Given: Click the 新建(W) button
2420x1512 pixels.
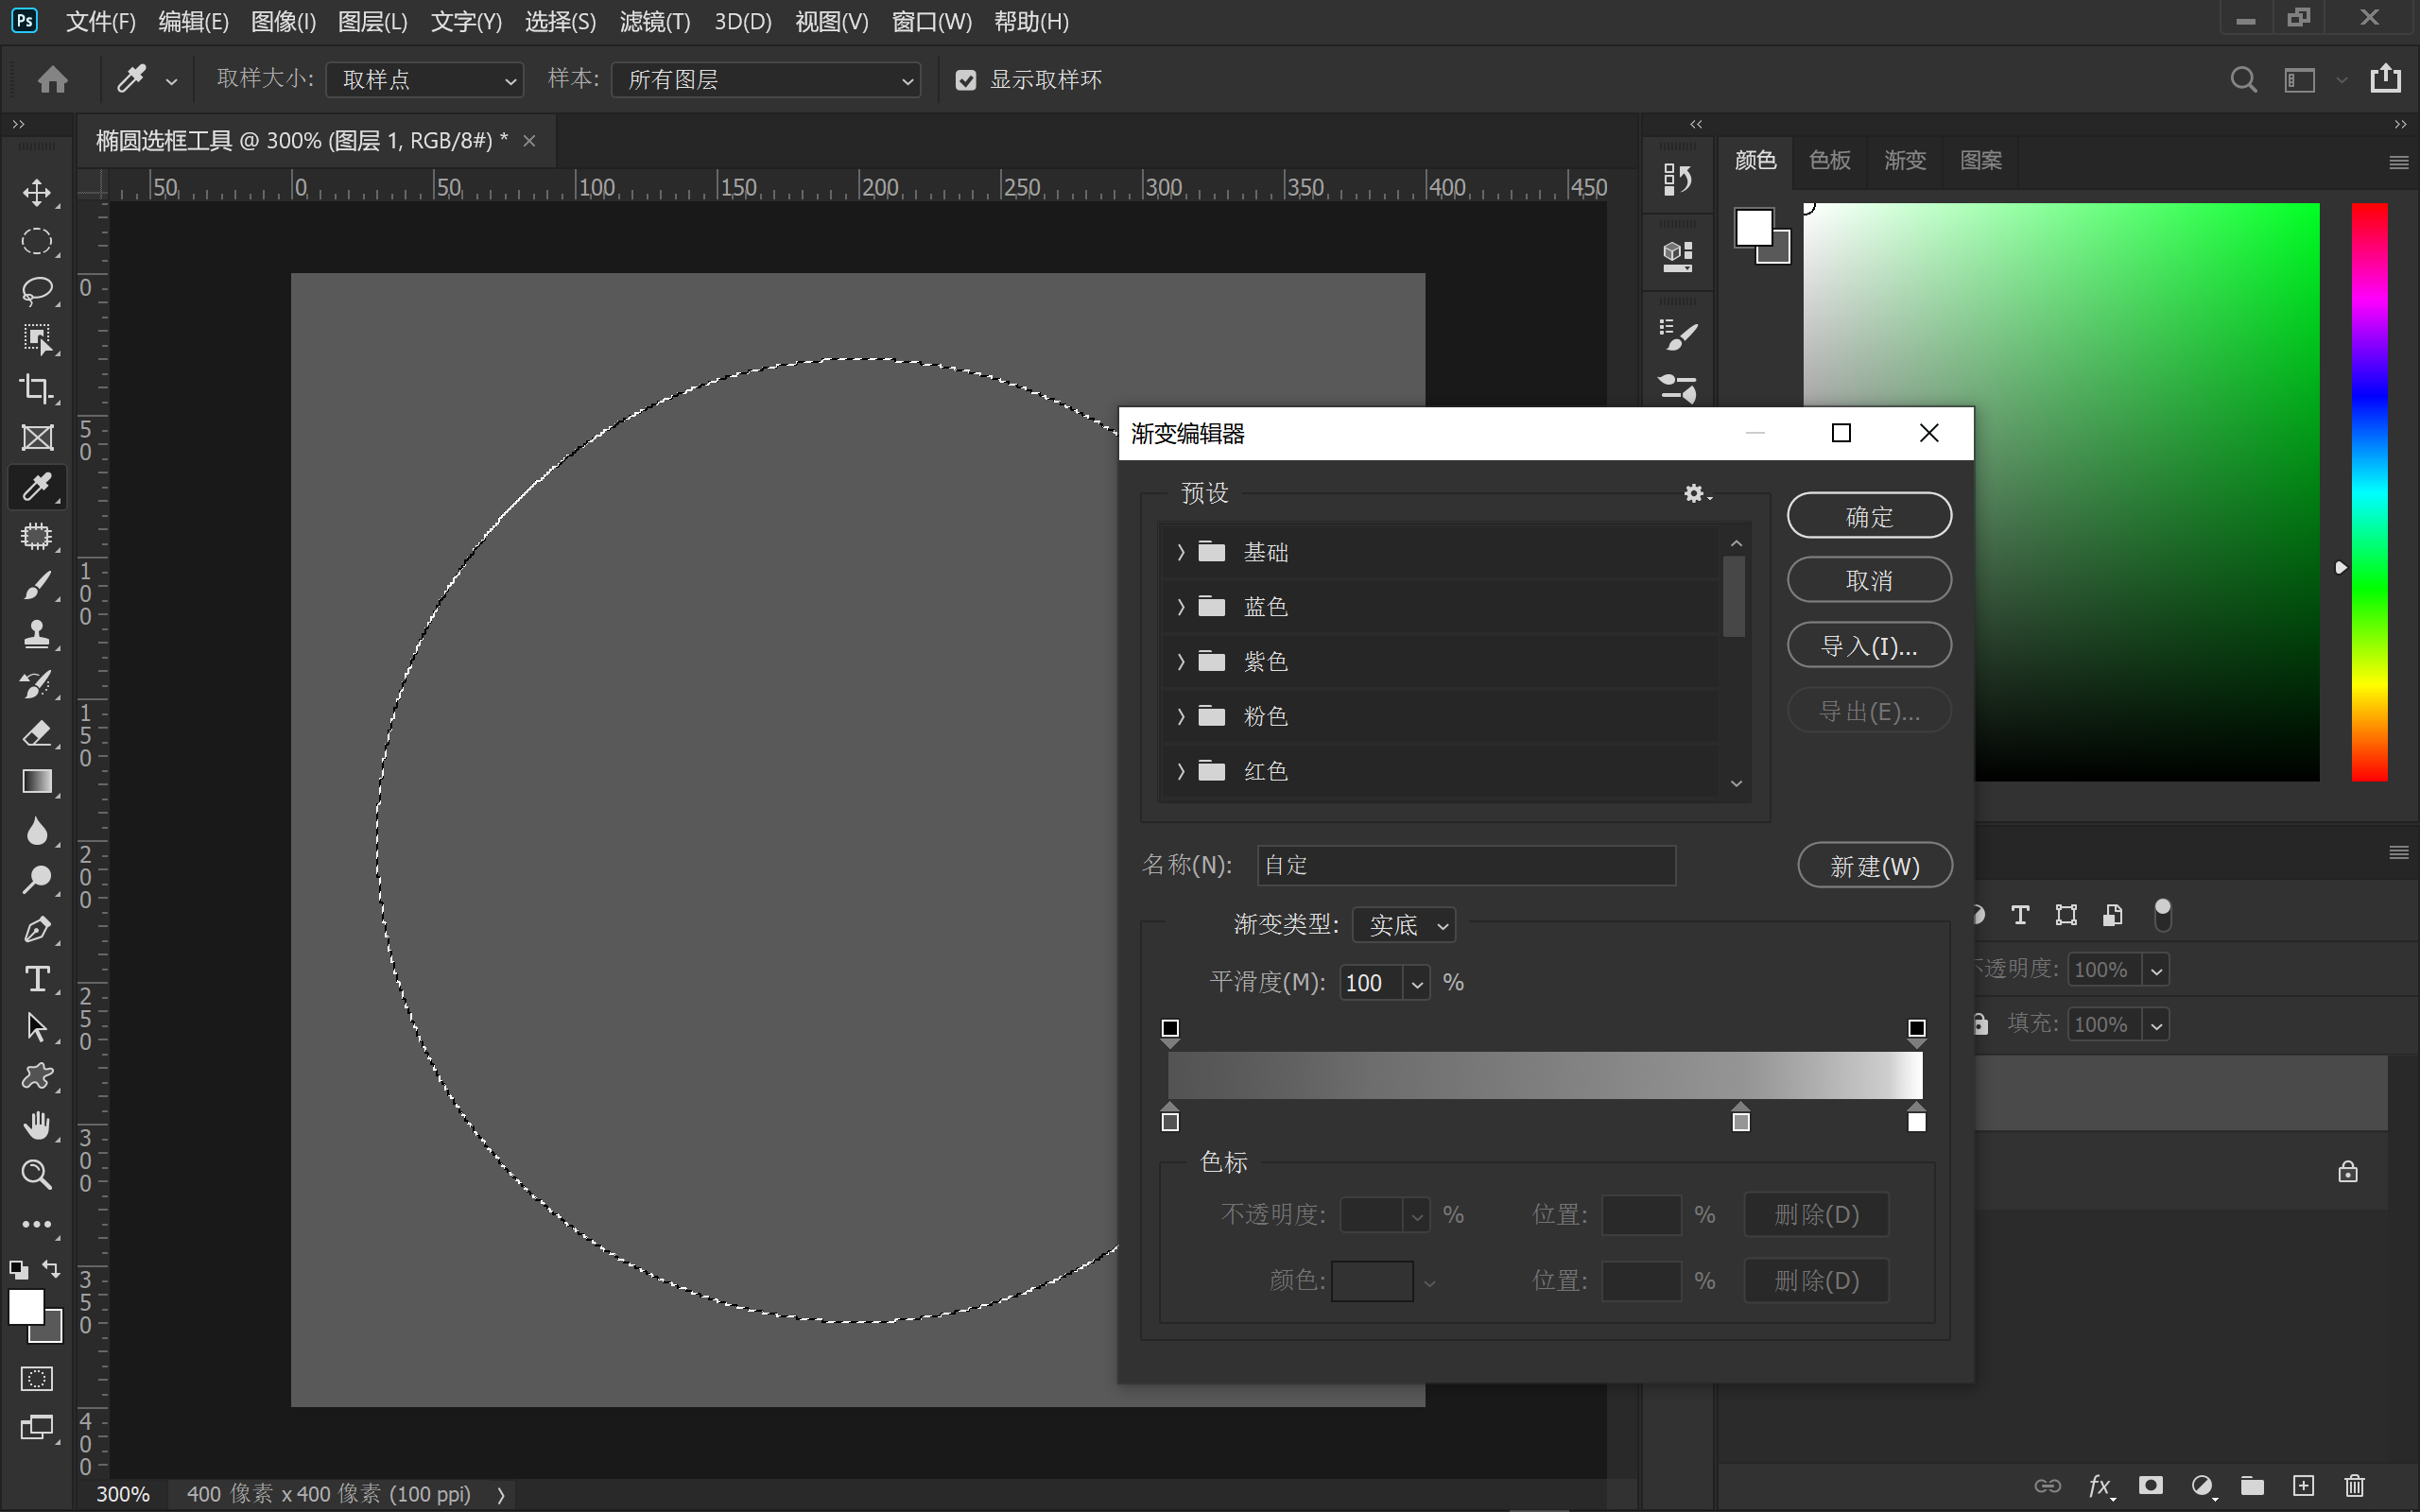Looking at the screenshot, I should point(1875,866).
